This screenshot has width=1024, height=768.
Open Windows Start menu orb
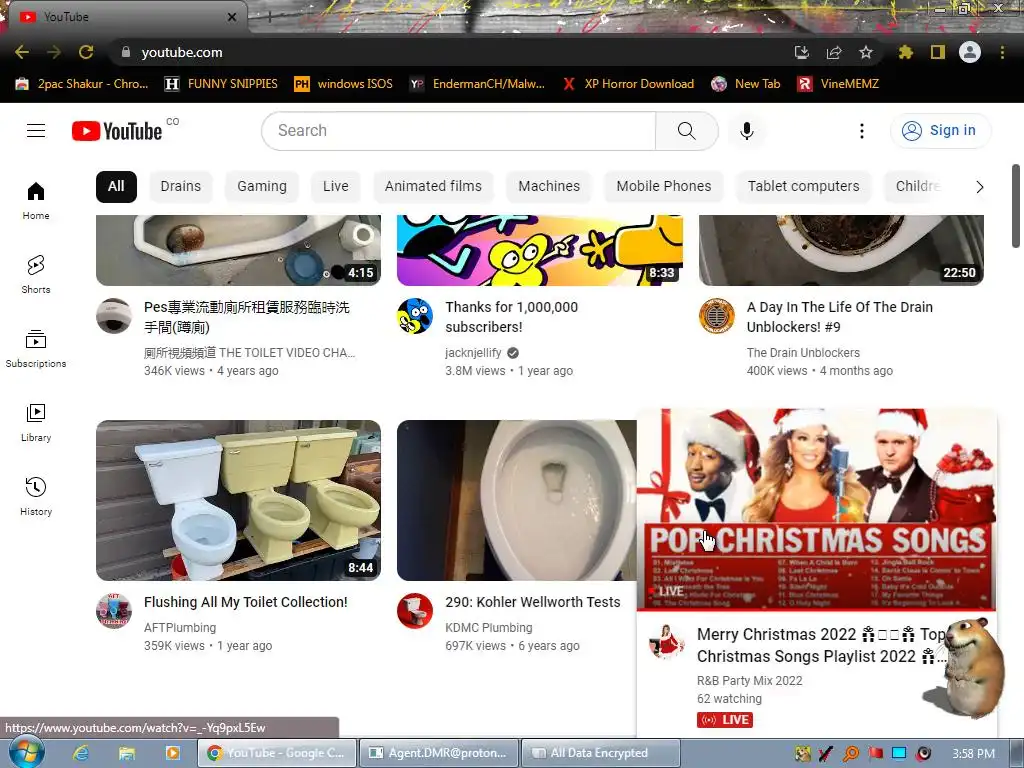point(27,752)
